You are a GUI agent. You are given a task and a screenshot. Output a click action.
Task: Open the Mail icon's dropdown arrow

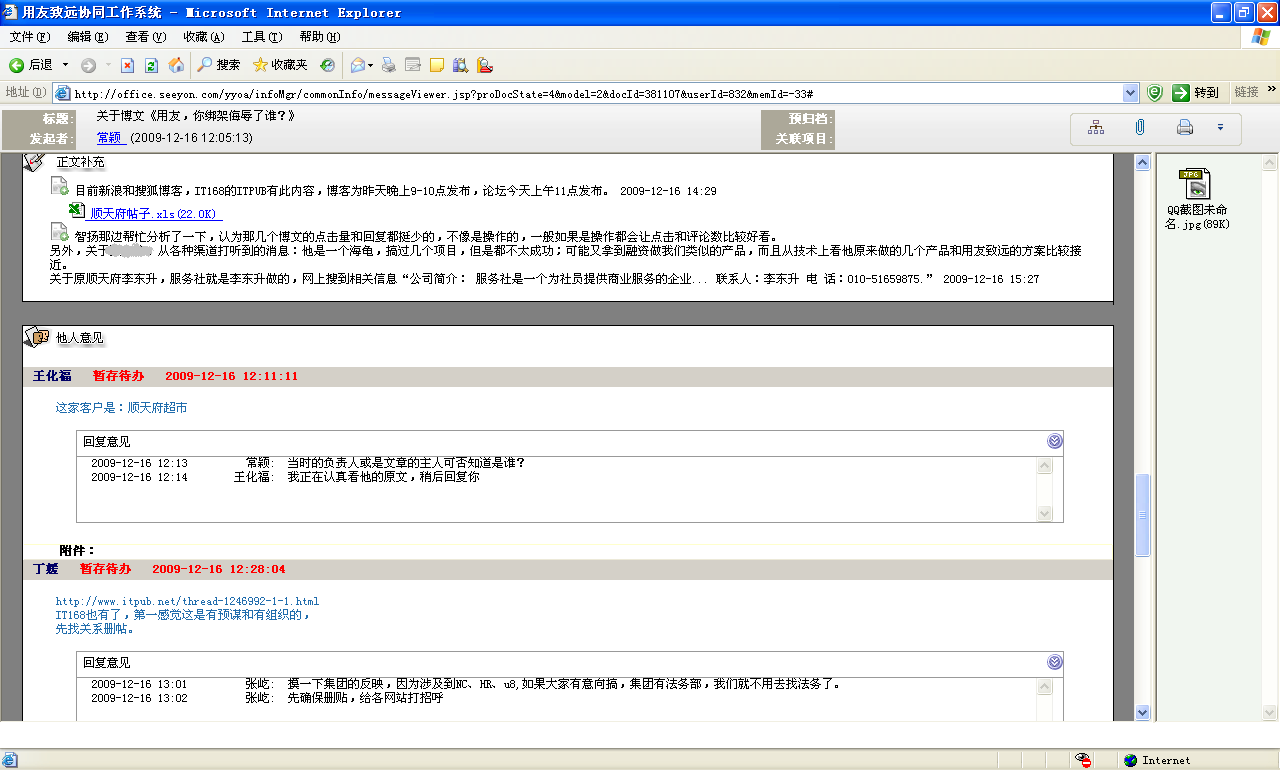(x=371, y=65)
